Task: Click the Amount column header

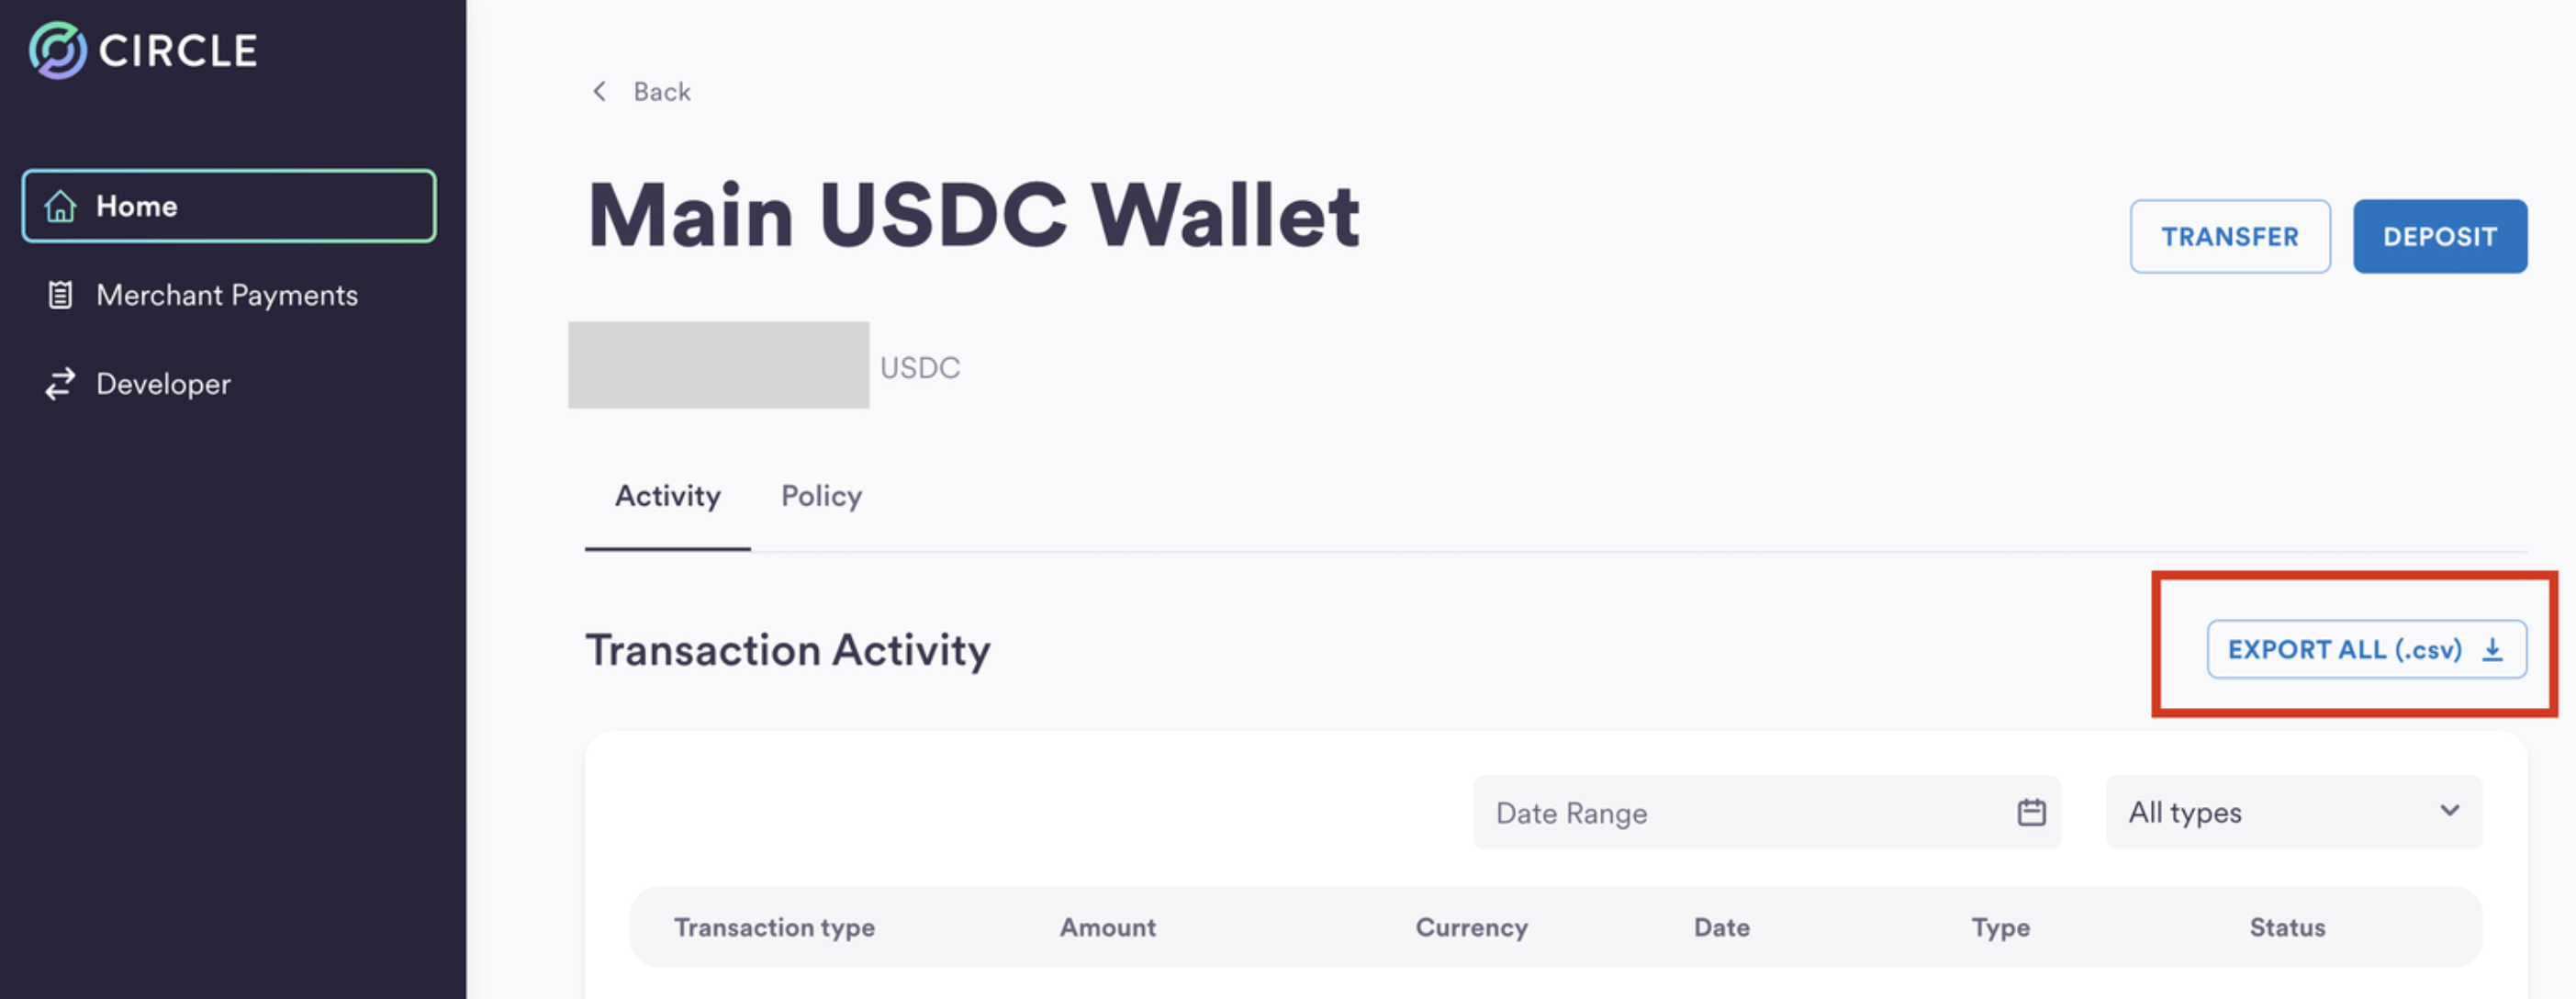Action: [x=1107, y=927]
